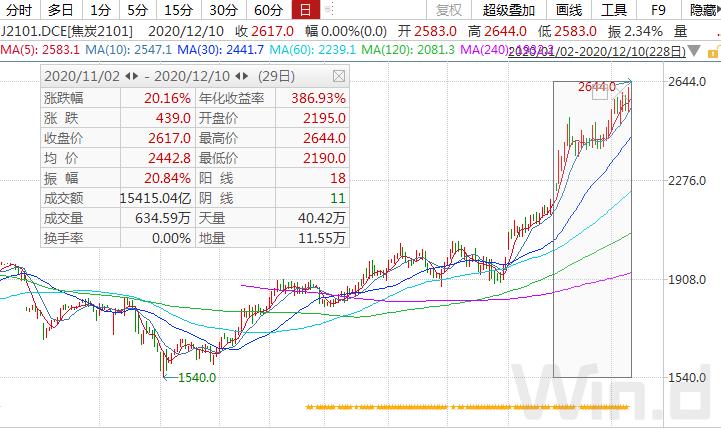
Task: Open the date range dropdown triangle
Action: [694, 50]
